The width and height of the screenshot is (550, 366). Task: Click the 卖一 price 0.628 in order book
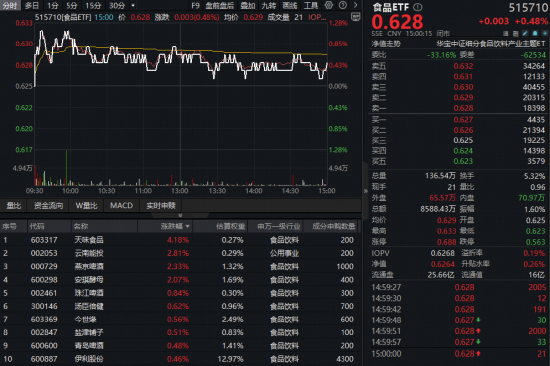[463, 108]
